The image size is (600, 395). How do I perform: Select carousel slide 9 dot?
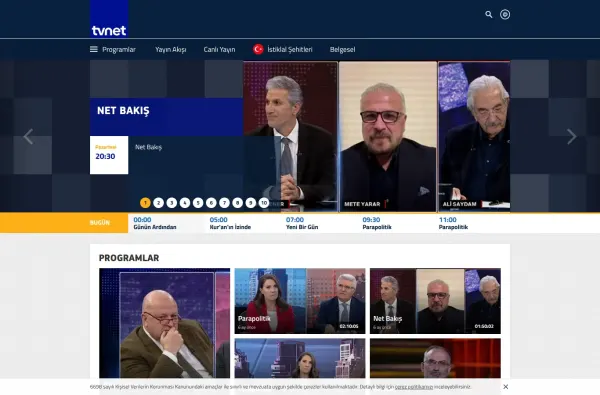tap(251, 203)
